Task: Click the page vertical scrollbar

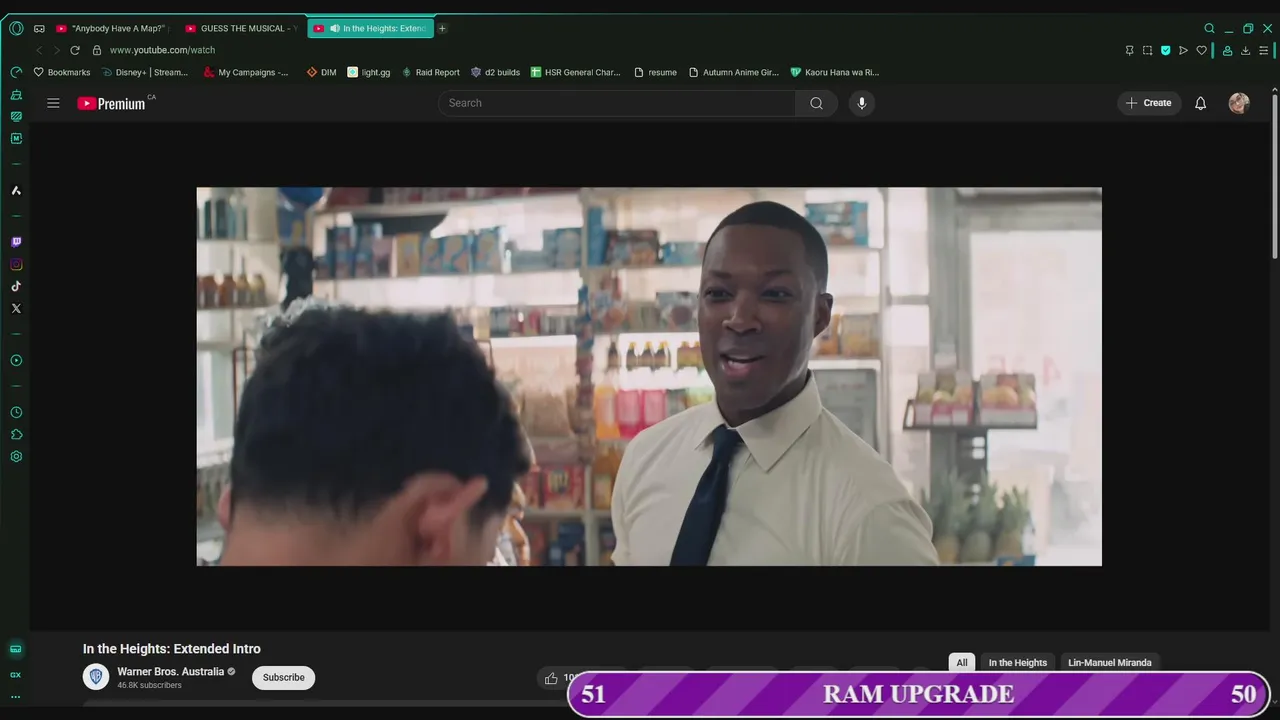Action: [x=1275, y=175]
